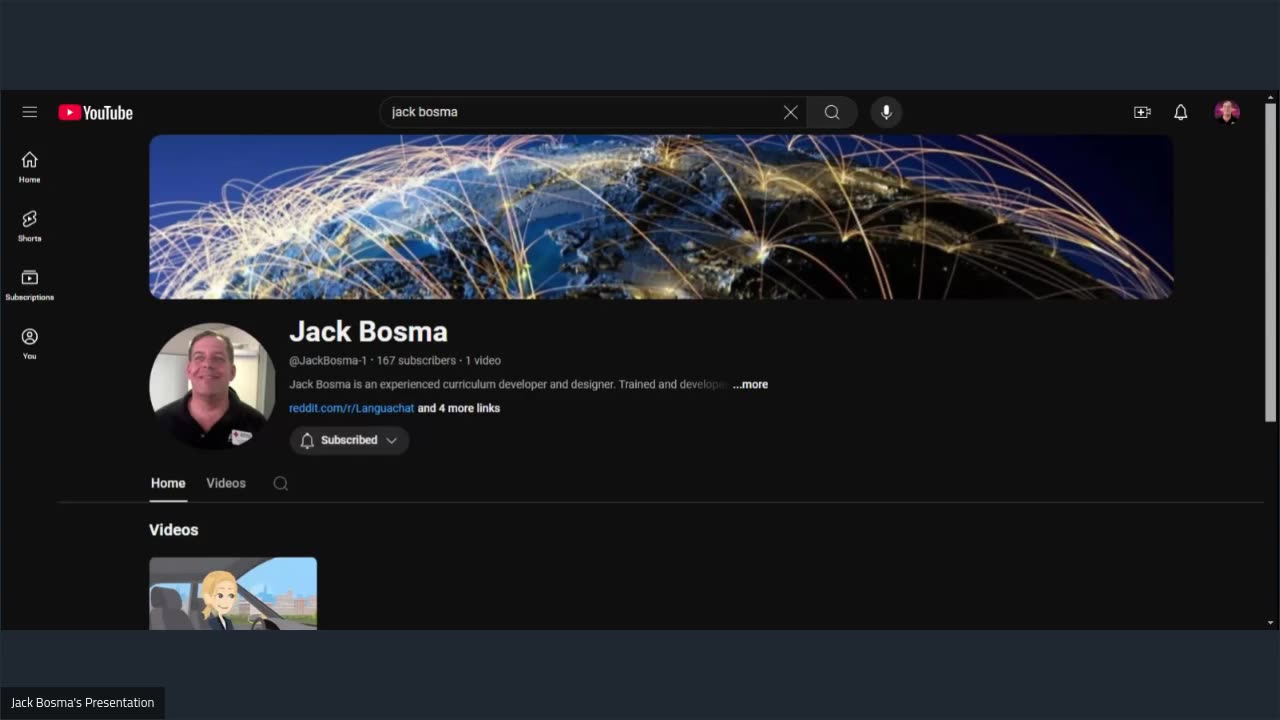Click the magnifier search button
The image size is (1280, 720).
(x=832, y=112)
